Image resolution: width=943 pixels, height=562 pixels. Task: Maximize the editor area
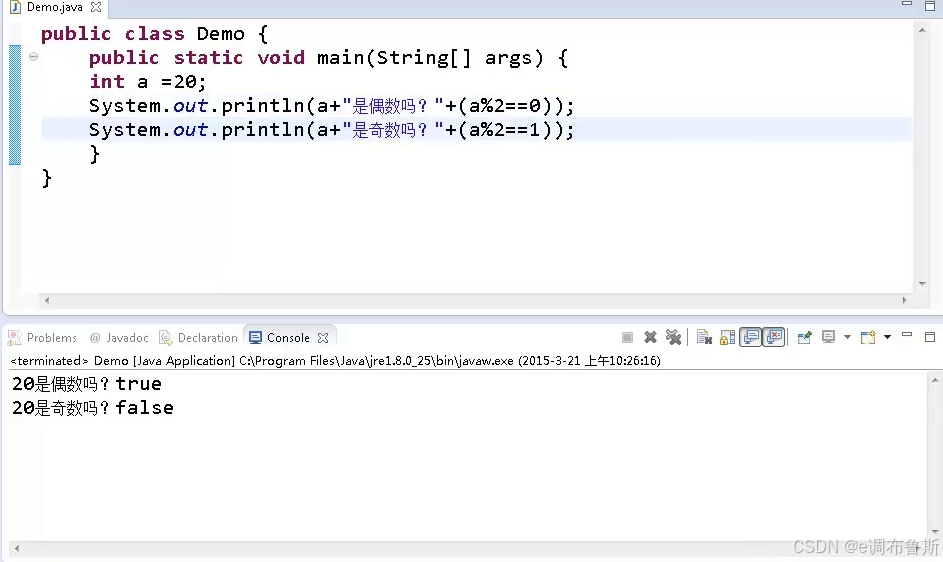click(930, 5)
